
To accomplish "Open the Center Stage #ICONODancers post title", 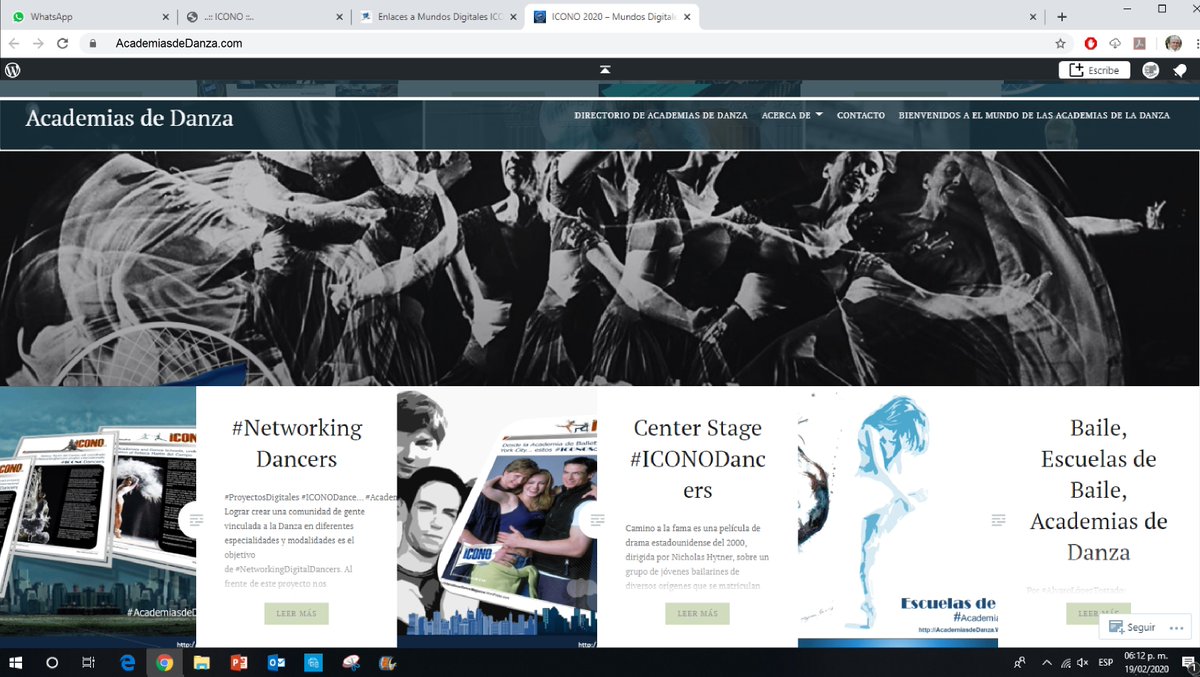I will point(697,459).
